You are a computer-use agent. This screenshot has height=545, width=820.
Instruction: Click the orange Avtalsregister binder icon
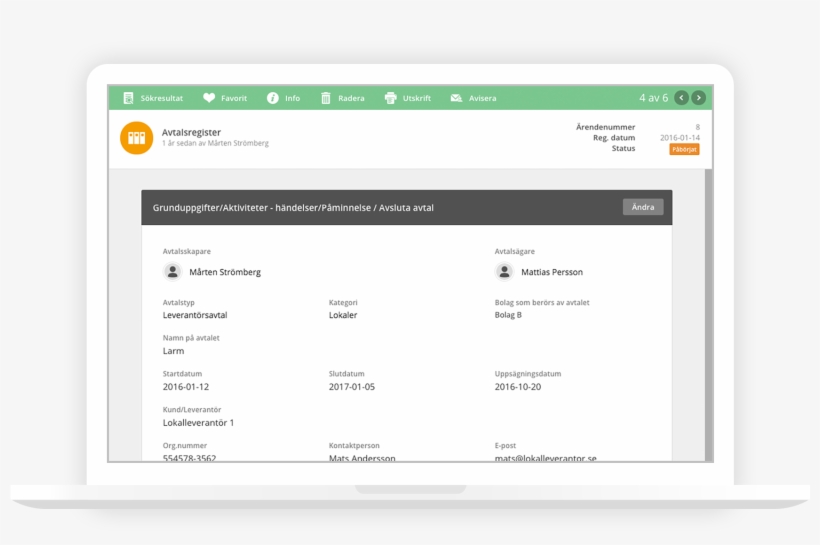tap(136, 138)
